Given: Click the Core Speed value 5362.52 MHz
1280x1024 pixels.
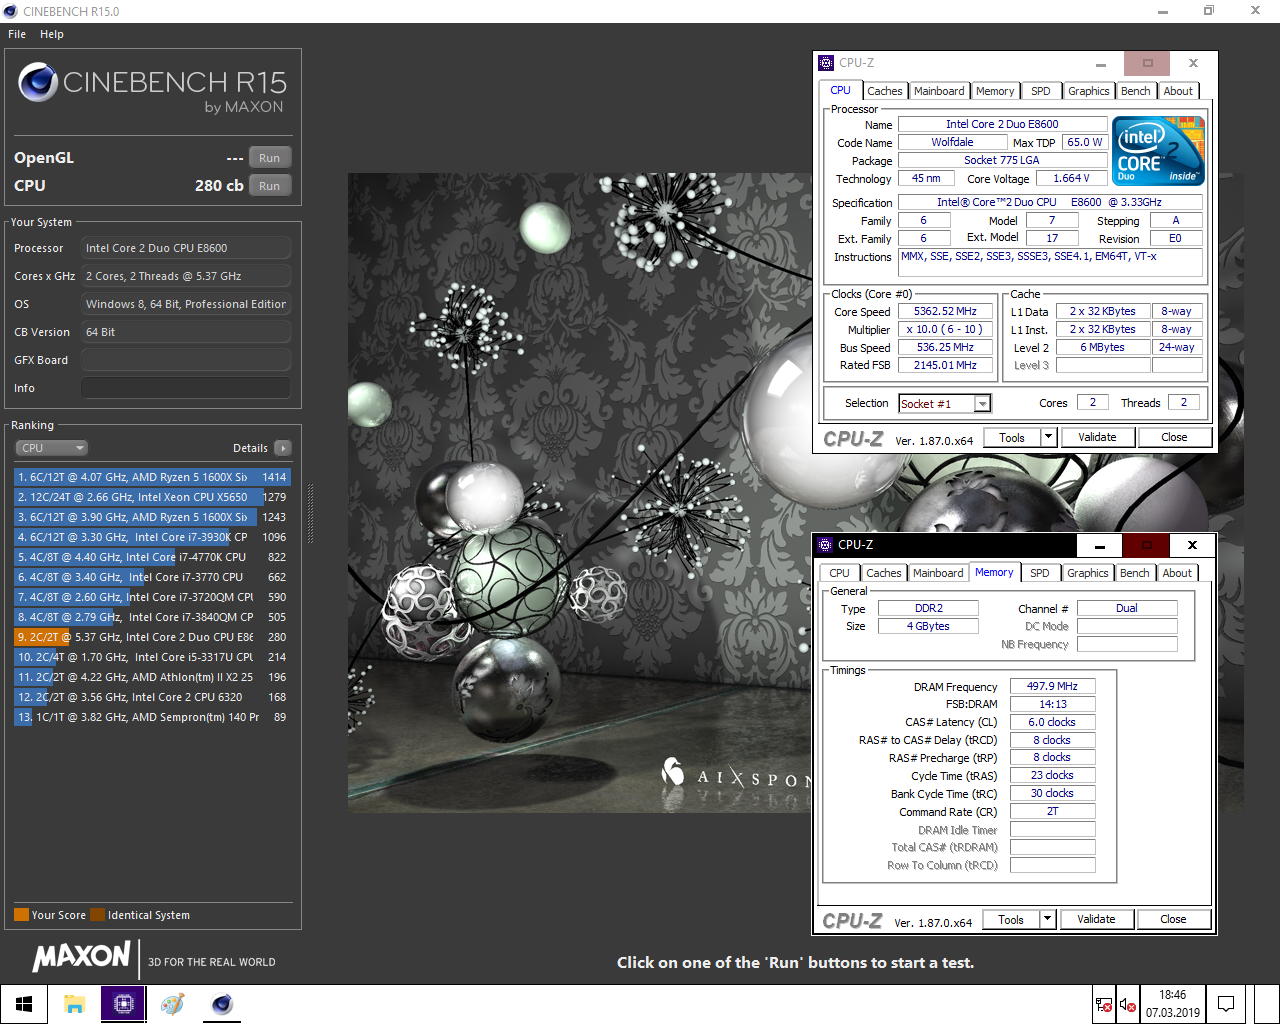Looking at the screenshot, I should tap(945, 311).
